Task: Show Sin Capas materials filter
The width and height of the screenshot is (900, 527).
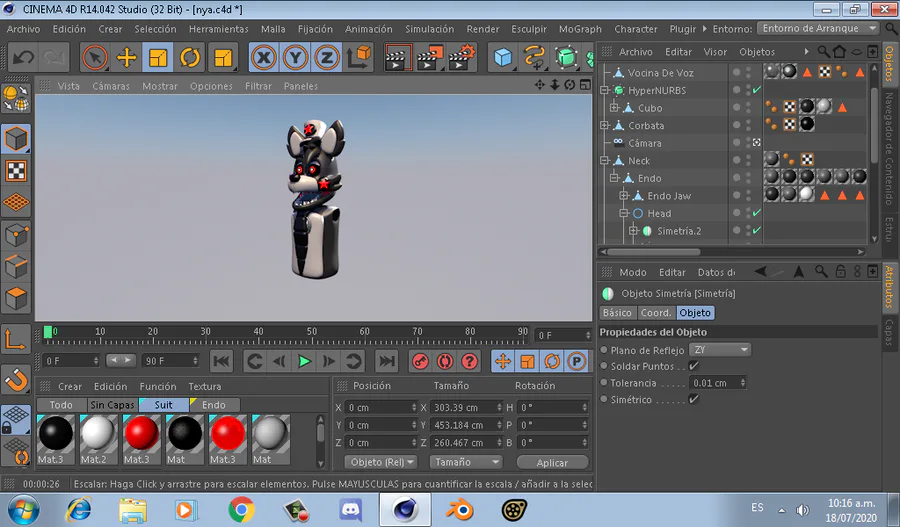Action: 112,405
